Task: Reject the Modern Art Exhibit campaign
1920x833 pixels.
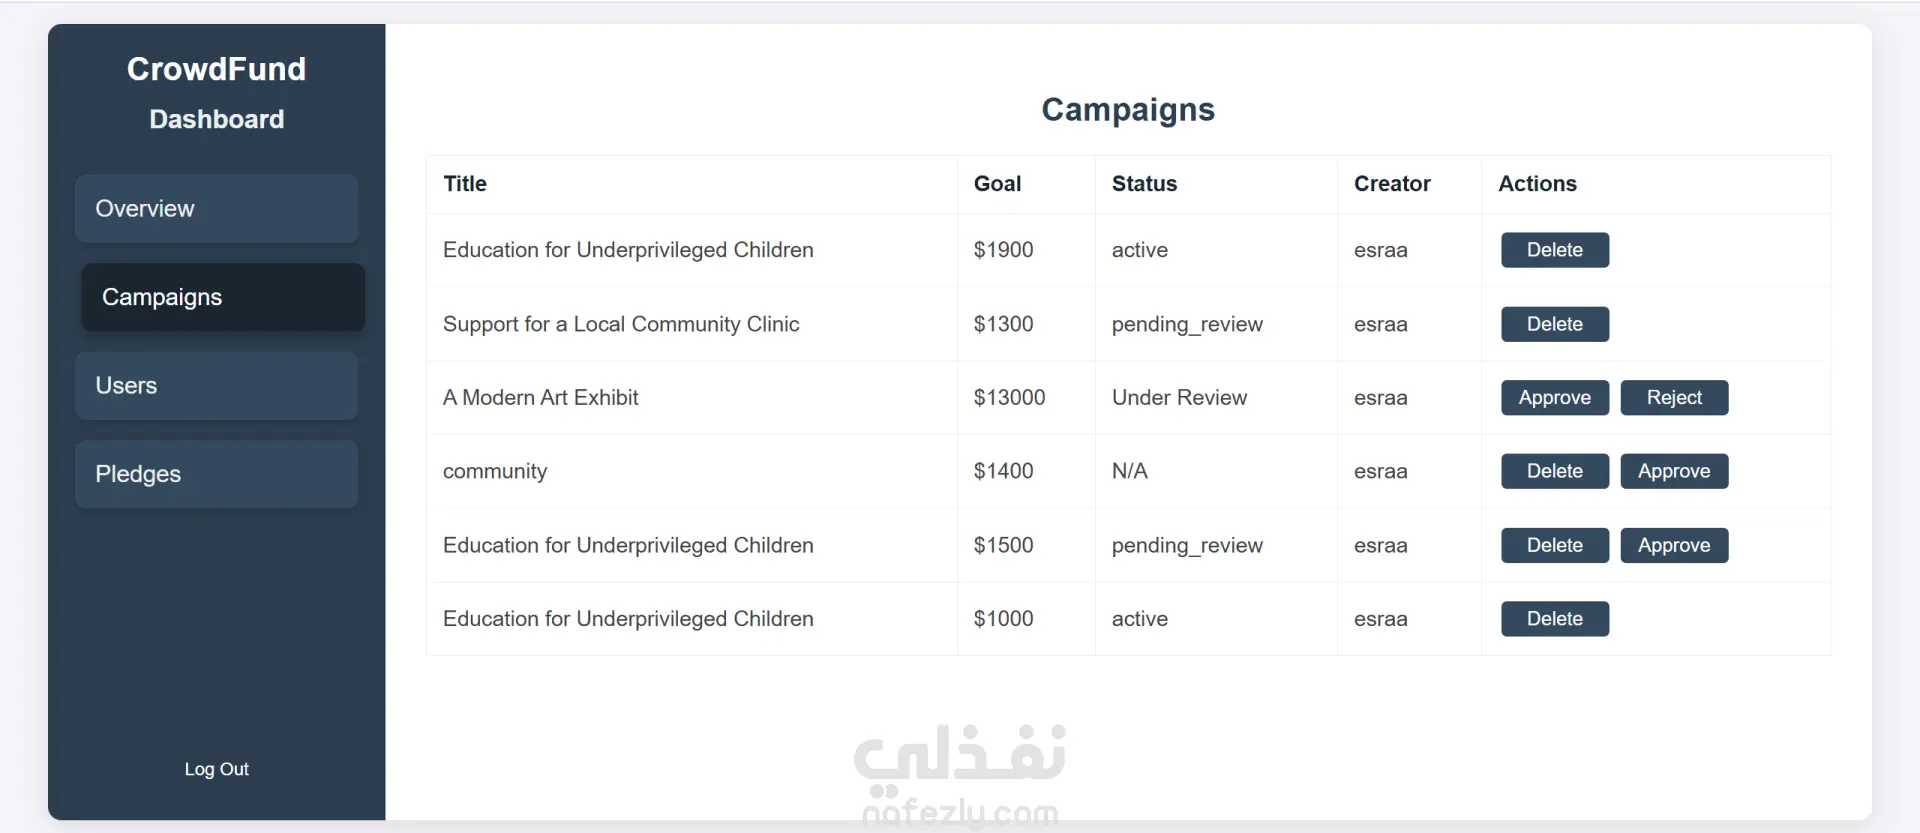Action: click(1673, 398)
